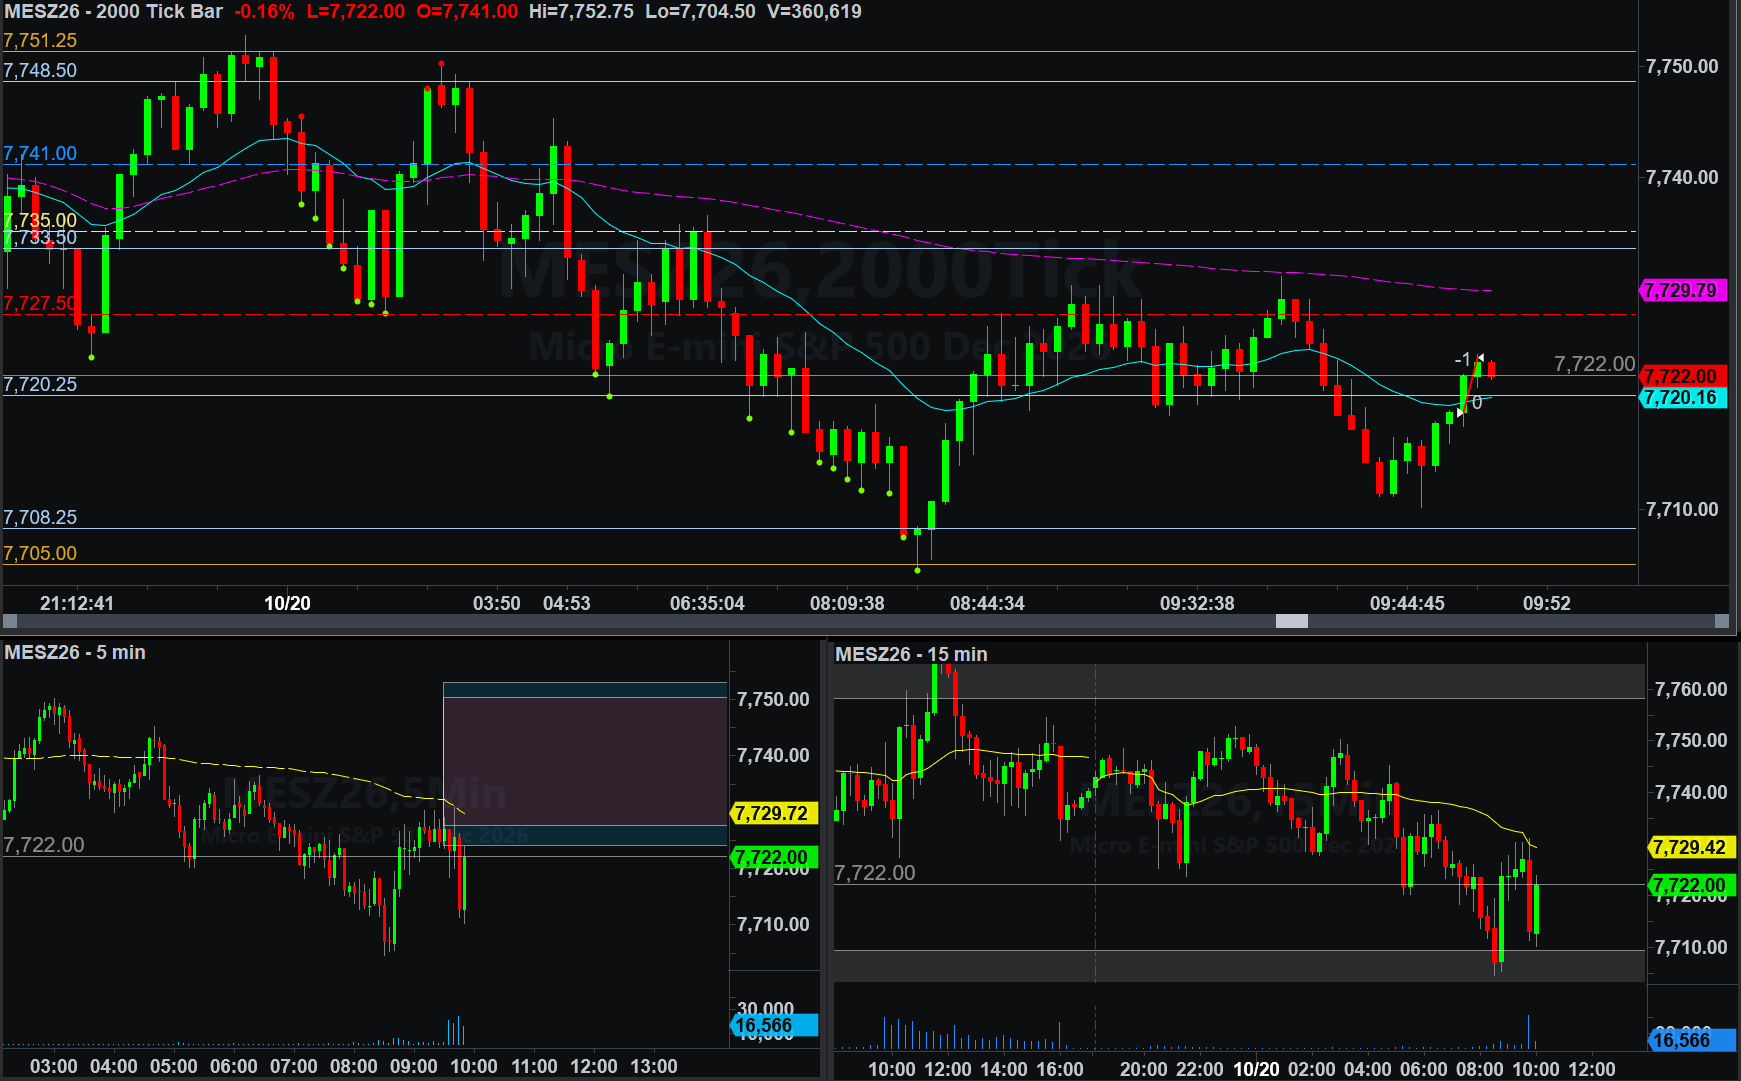The image size is (1741, 1081).
Task: Select the shaded rectangle drawing on 5 min chart
Action: (585, 764)
